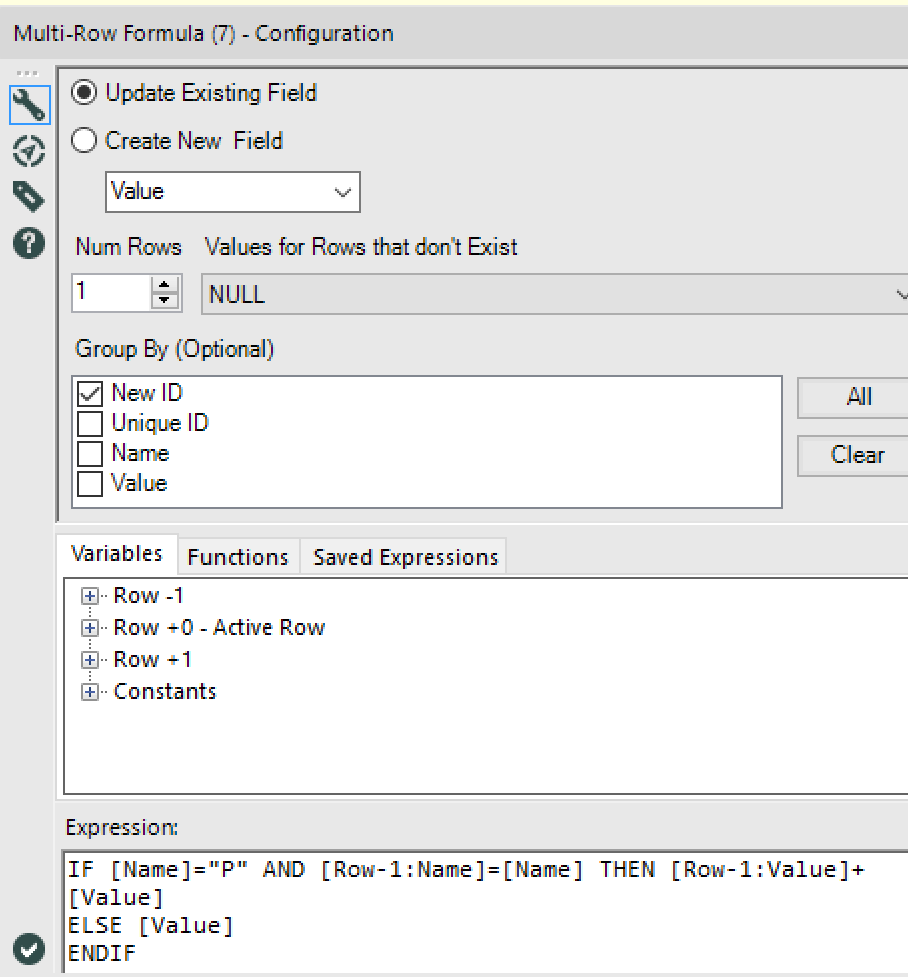Enable grouping by Unique ID
This screenshot has height=977, width=908.
tap(89, 422)
